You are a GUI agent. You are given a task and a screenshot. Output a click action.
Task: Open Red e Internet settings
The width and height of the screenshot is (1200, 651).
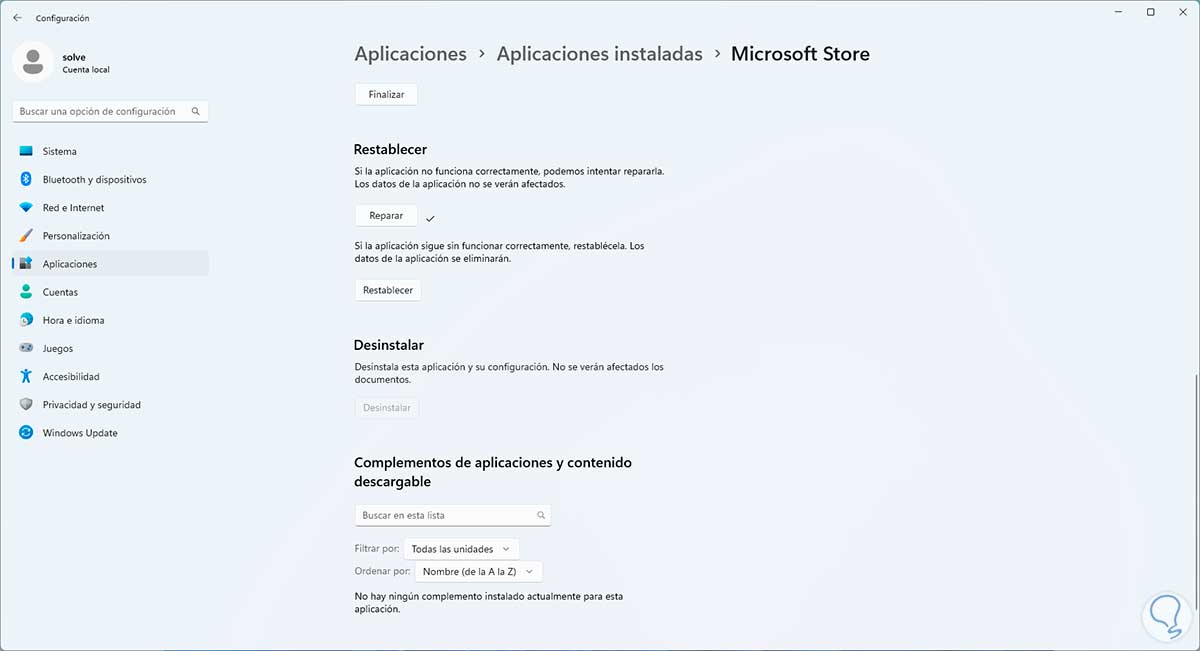click(111, 207)
